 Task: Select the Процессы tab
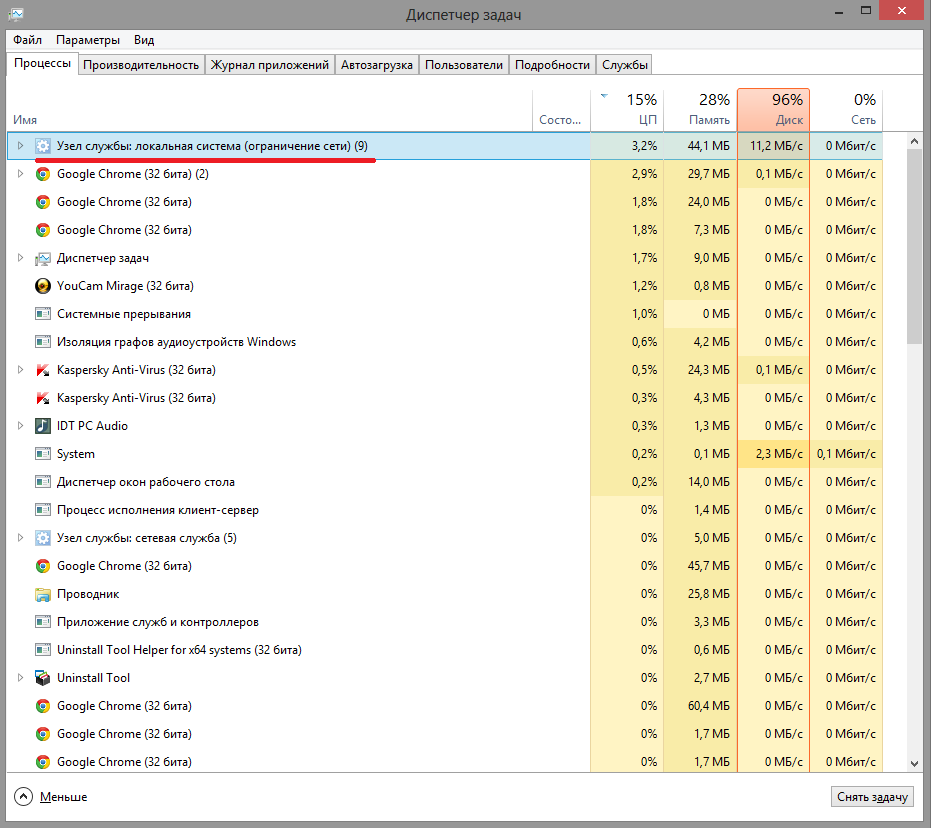point(42,64)
